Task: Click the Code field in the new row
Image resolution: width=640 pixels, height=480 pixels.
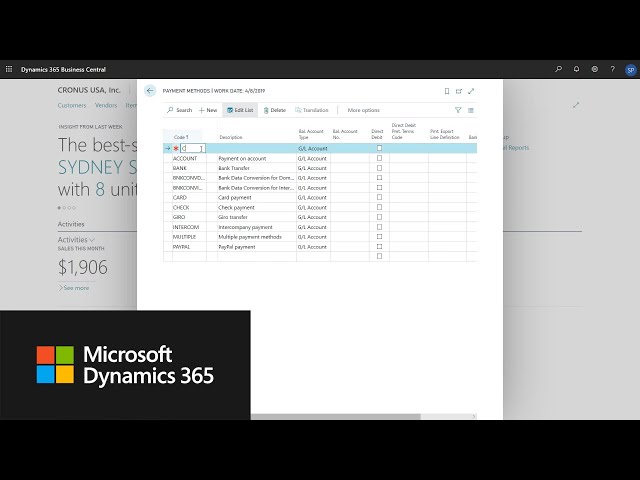Action: point(191,148)
